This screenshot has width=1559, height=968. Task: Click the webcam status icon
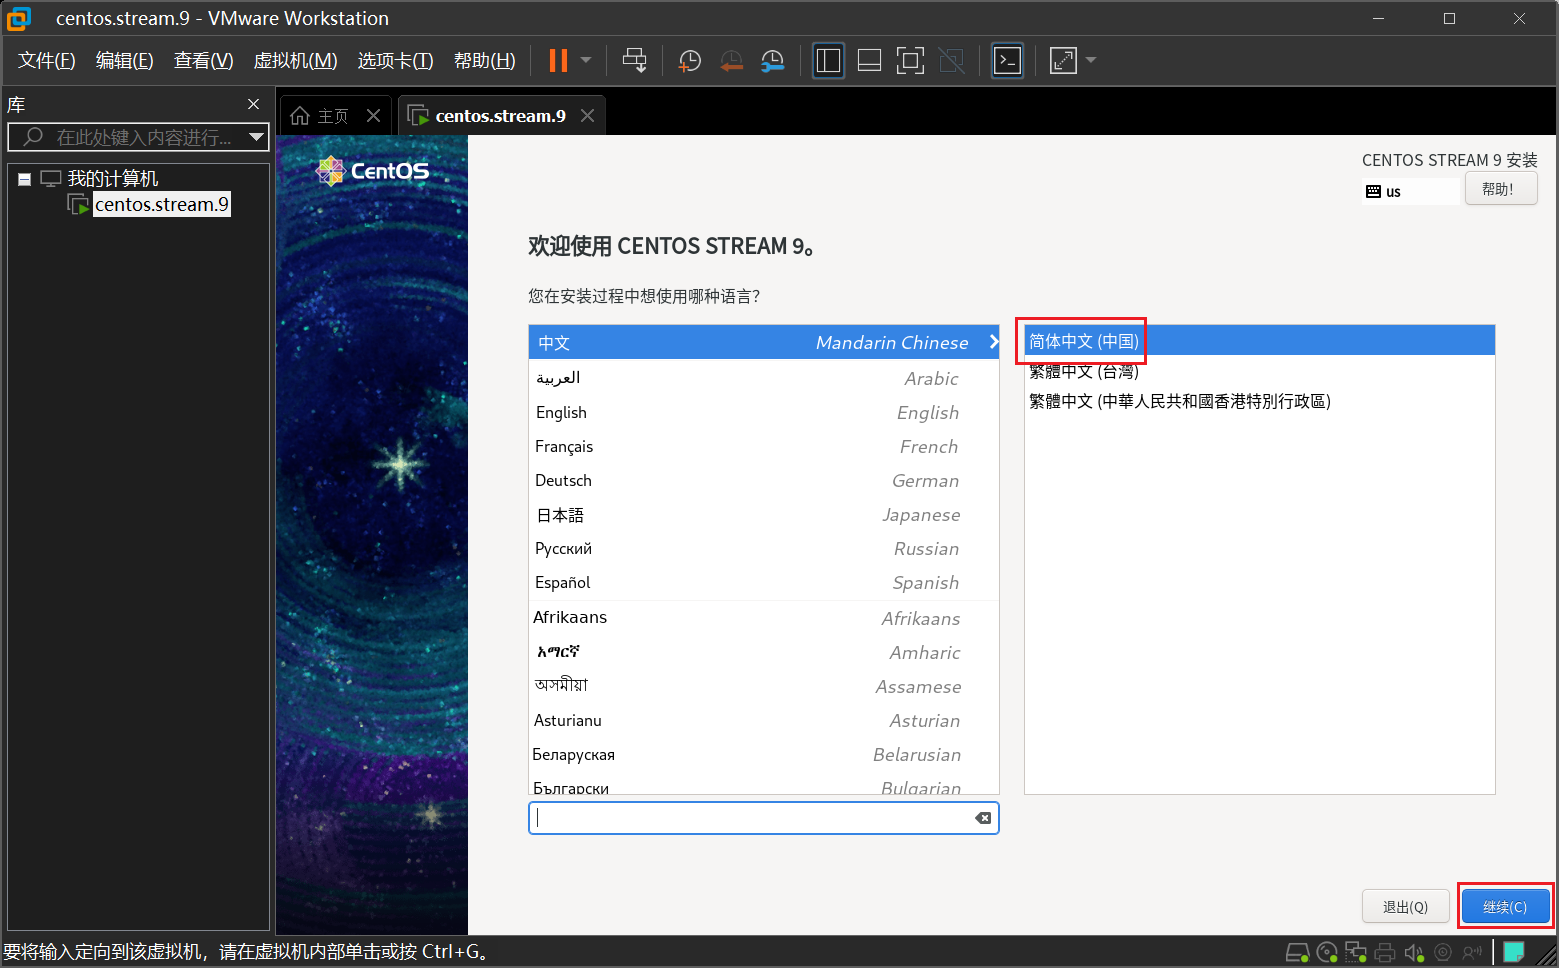coord(1443,952)
